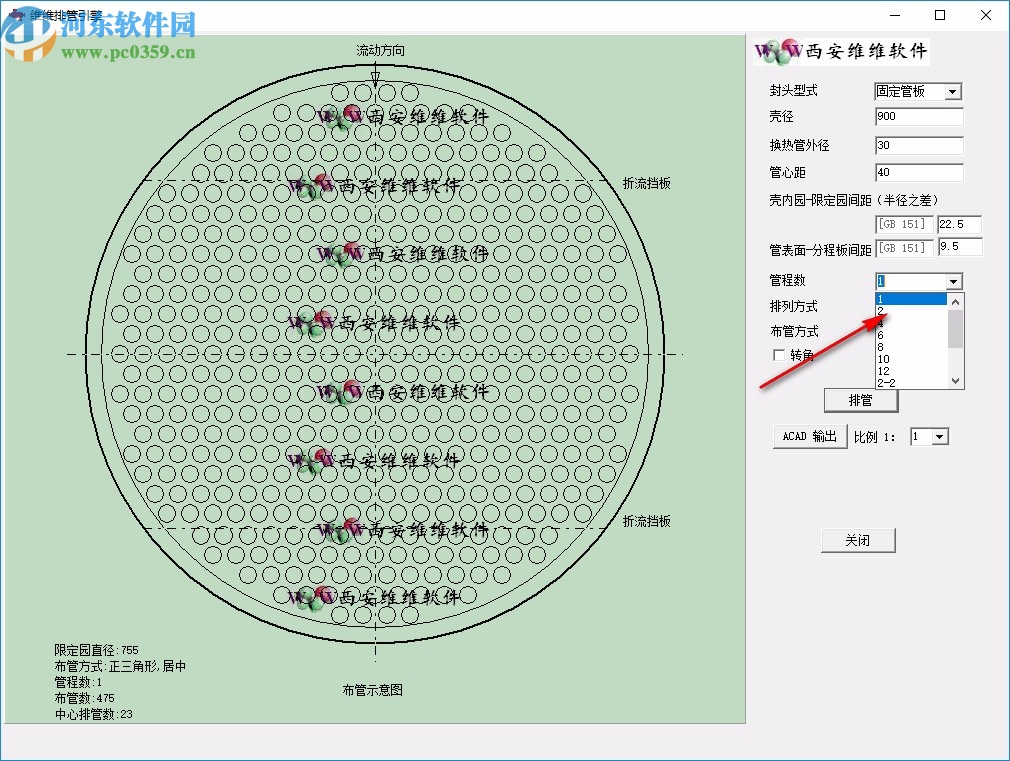Screen dimensions: 1010x761
Task: Click the 西安维维软件 logo at top right
Action: tap(842, 51)
